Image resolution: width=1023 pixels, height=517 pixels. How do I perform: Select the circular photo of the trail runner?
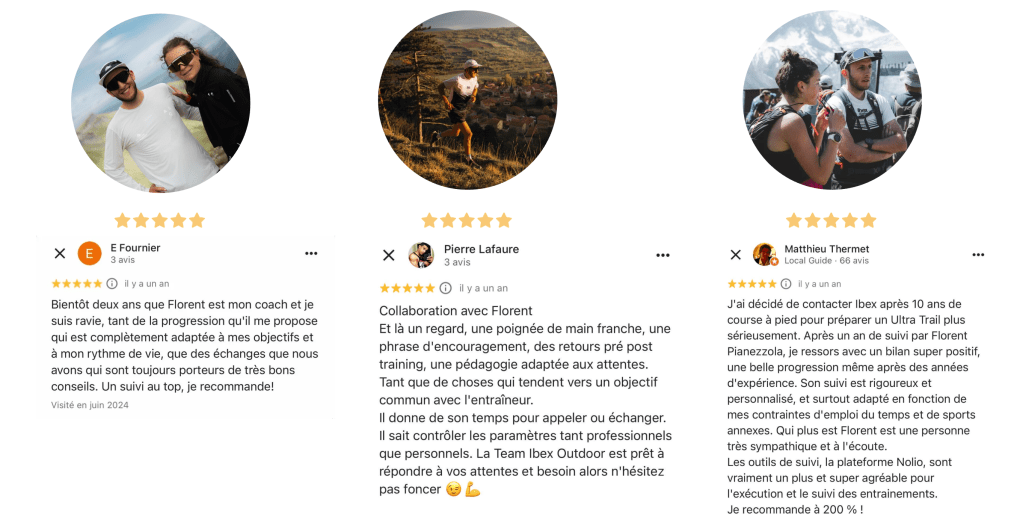[467, 100]
